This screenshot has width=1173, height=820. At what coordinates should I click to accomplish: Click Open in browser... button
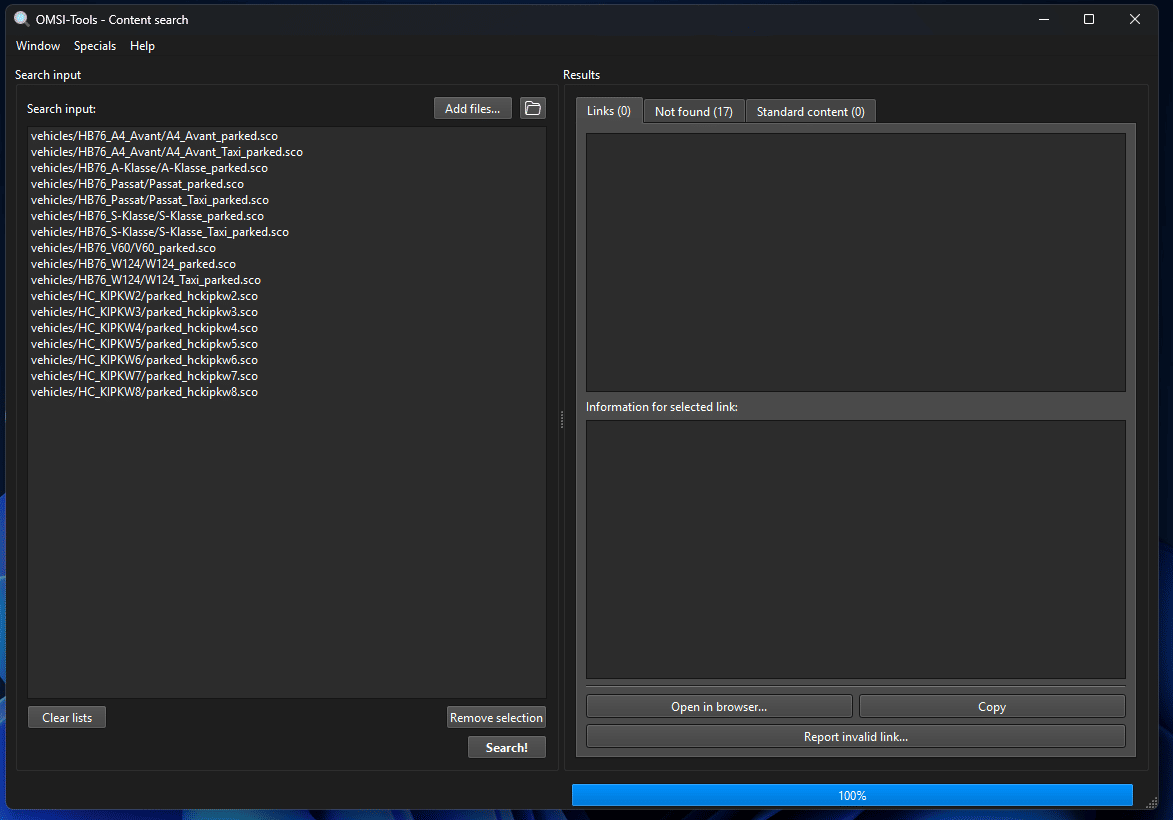719,706
